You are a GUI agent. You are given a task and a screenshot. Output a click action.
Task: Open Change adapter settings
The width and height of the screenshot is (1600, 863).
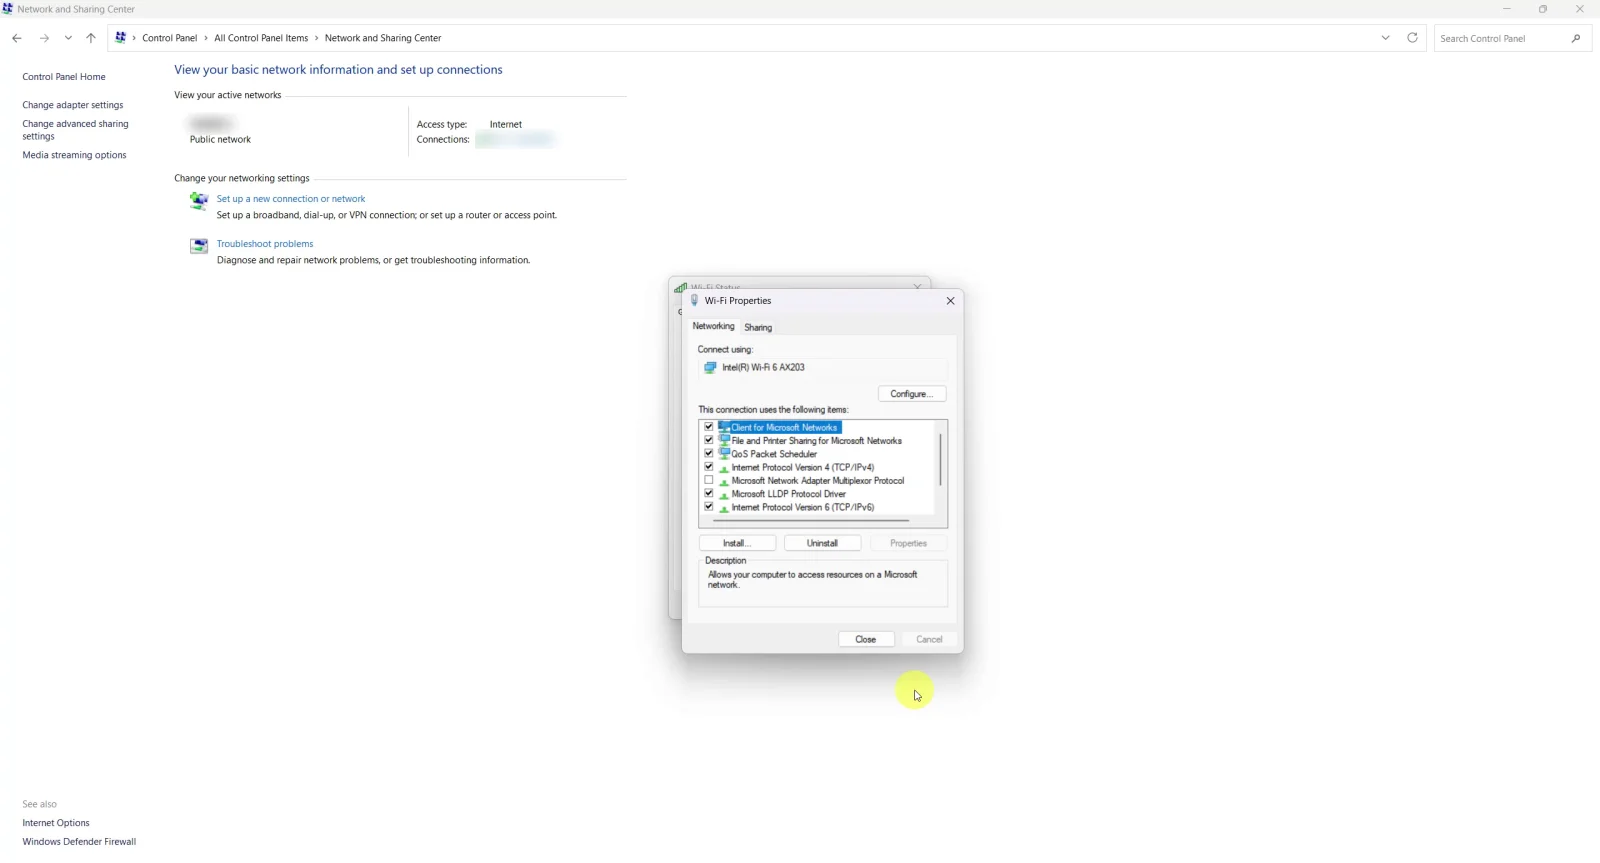click(73, 105)
